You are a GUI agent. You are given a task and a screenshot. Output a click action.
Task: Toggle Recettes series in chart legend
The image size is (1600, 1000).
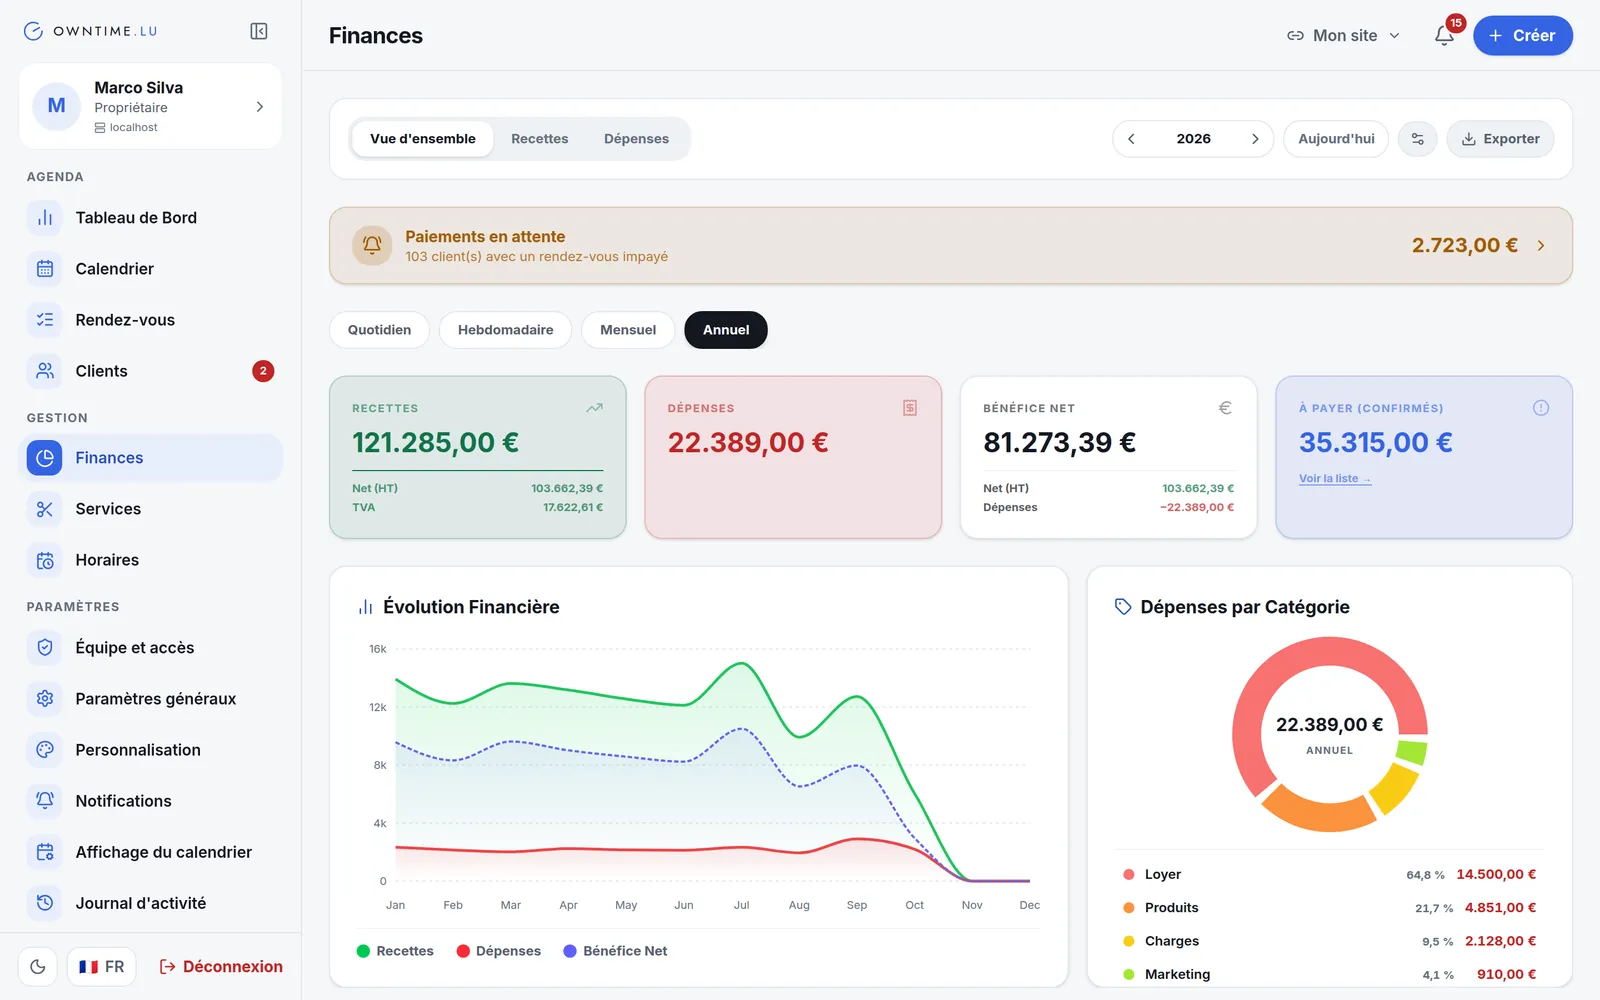395,951
